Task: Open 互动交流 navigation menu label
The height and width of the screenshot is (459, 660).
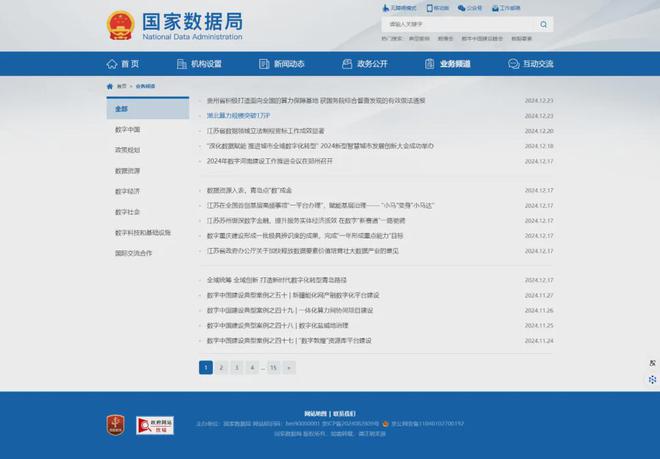Action: (538, 64)
